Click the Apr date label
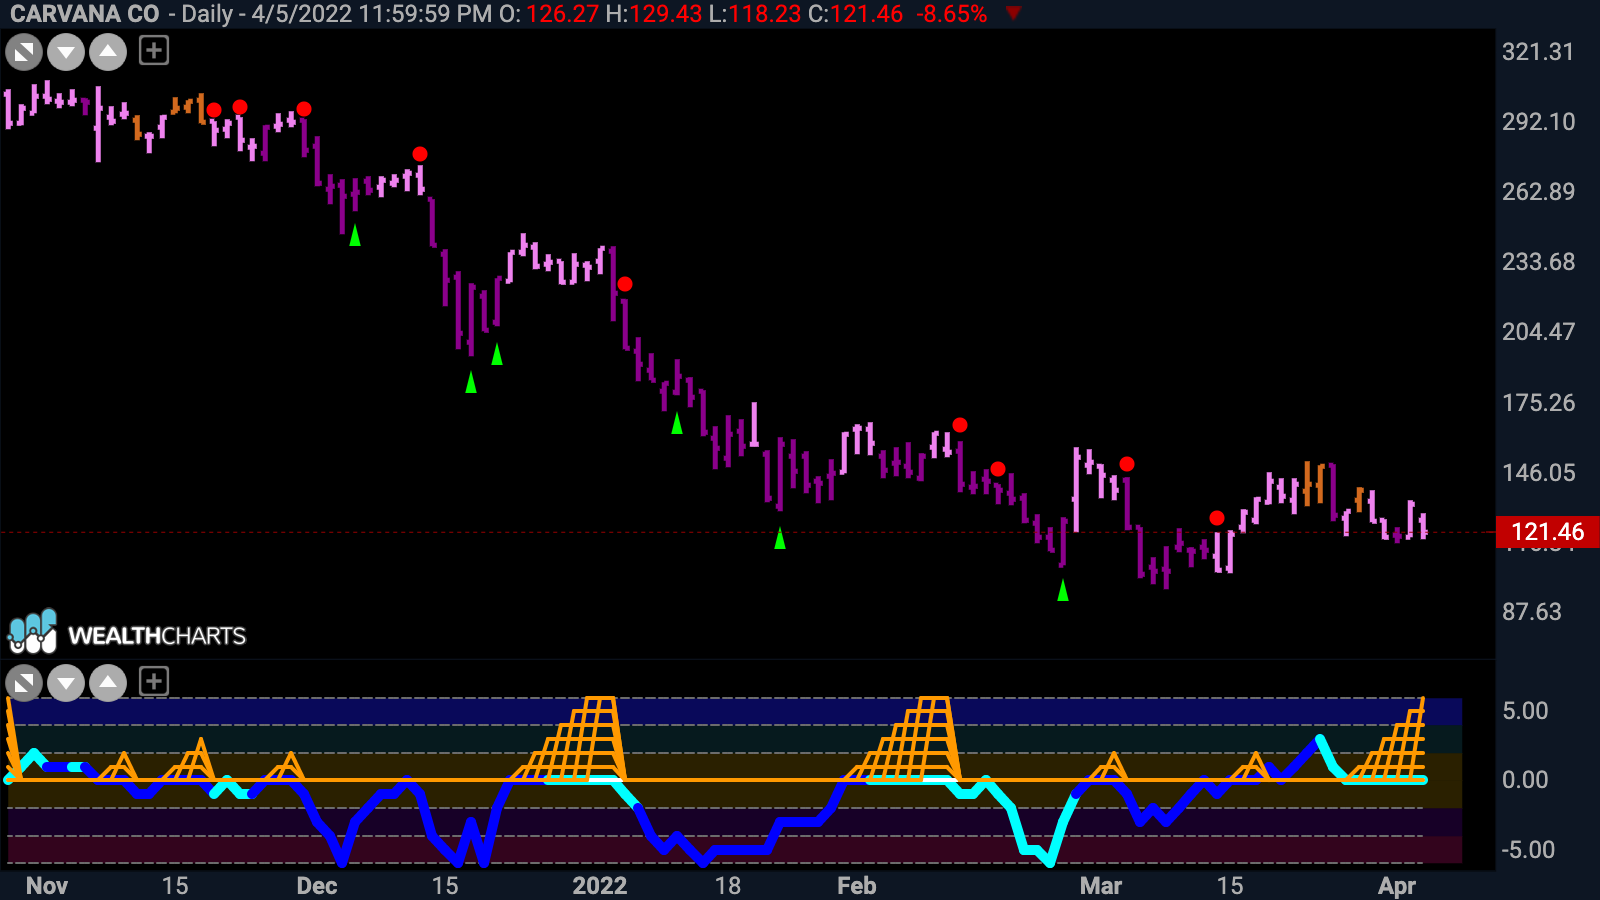 point(1397,886)
